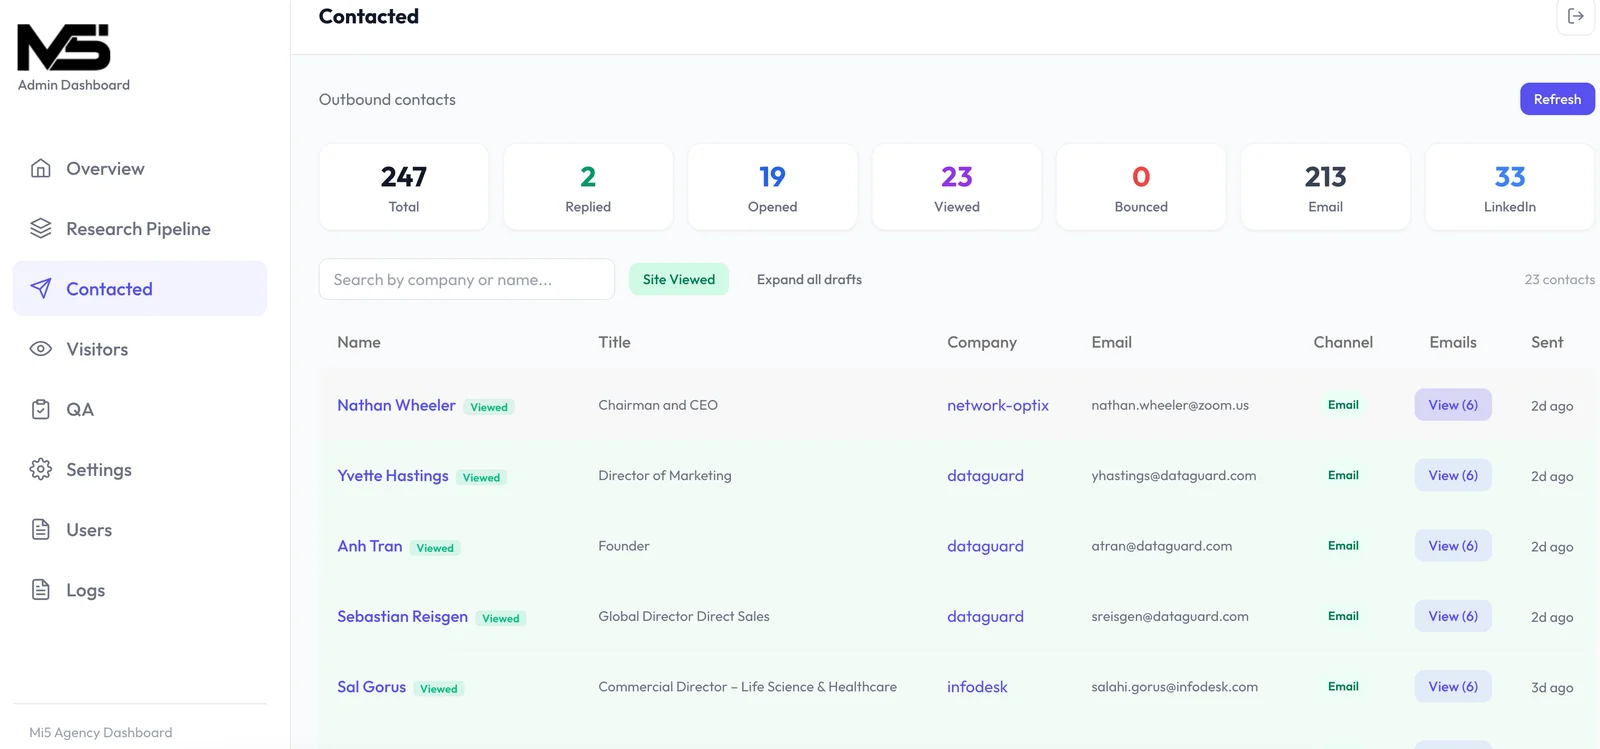Select the 19 Opened stat card
The width and height of the screenshot is (1600, 749).
tap(772, 187)
